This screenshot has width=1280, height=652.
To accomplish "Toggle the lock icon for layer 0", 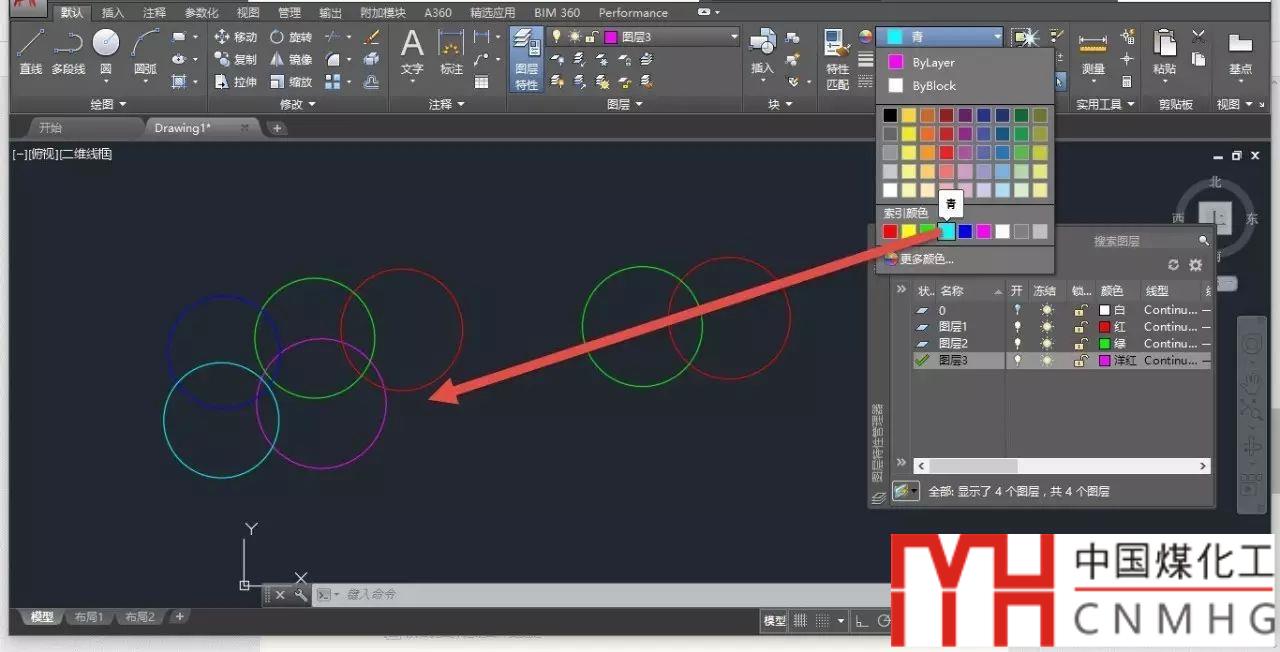I will pyautogui.click(x=1080, y=311).
